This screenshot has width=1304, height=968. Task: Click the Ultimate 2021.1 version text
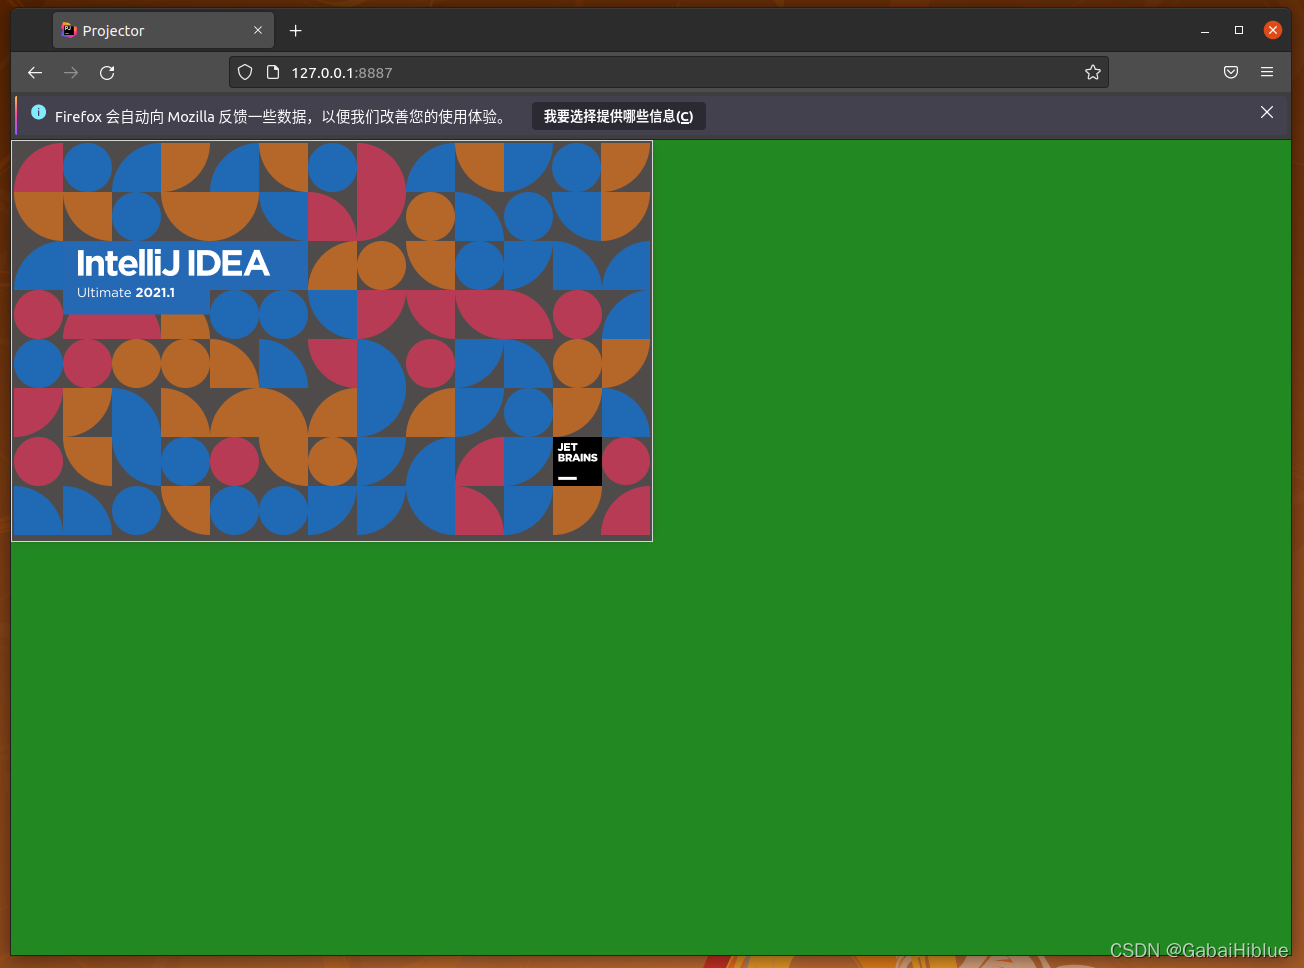(x=126, y=293)
